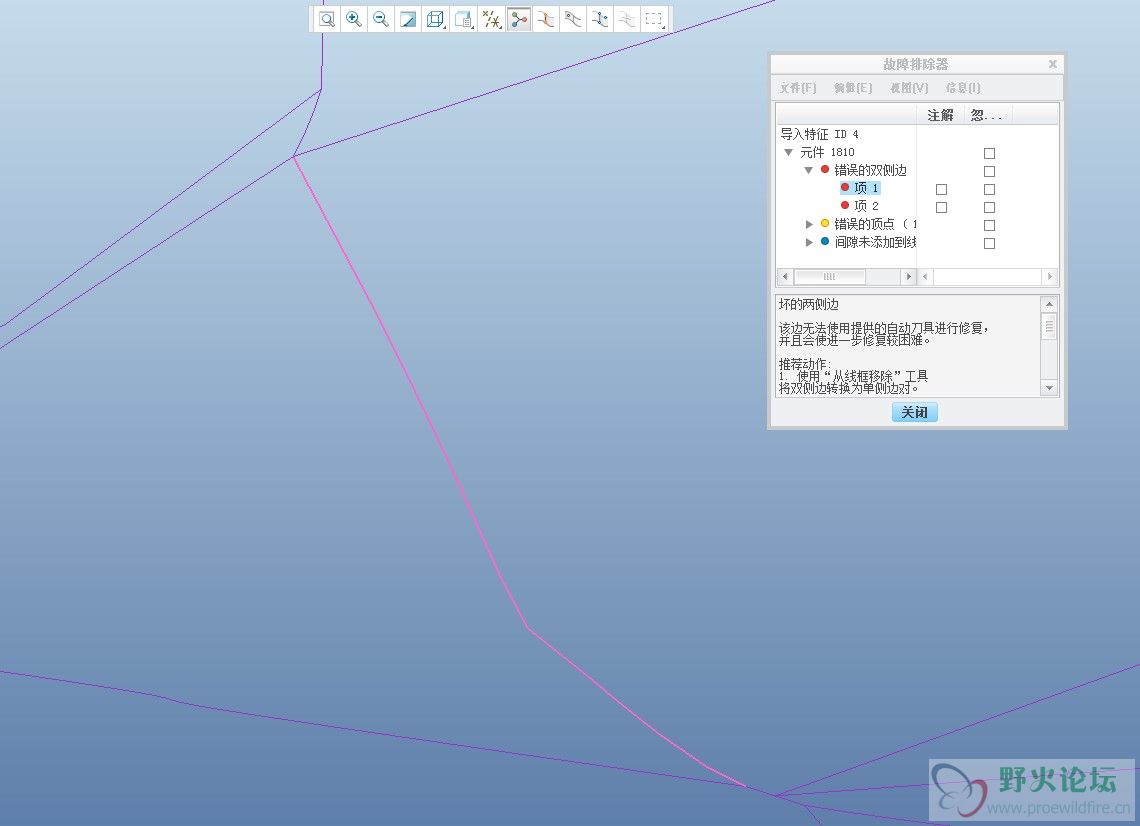Click the checkbox columns' left scroll arrow
Image resolution: width=1140 pixels, height=826 pixels.
tap(926, 276)
